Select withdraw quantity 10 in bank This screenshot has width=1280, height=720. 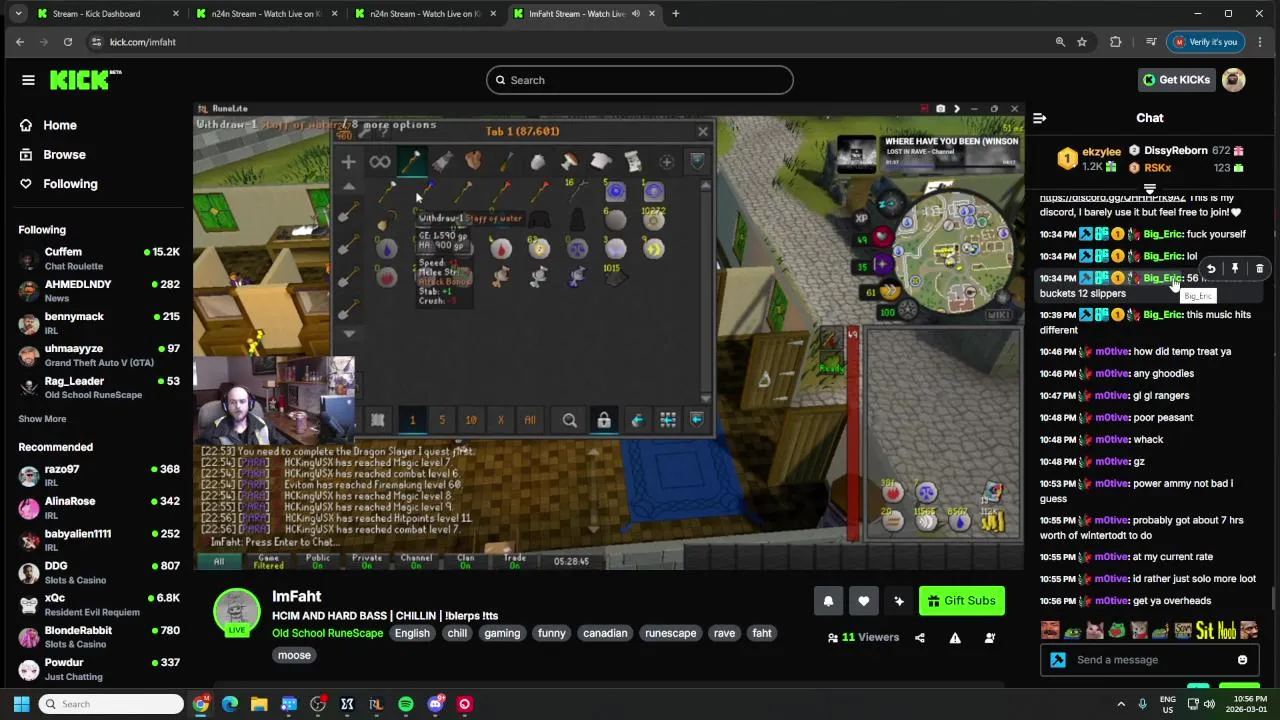[471, 420]
